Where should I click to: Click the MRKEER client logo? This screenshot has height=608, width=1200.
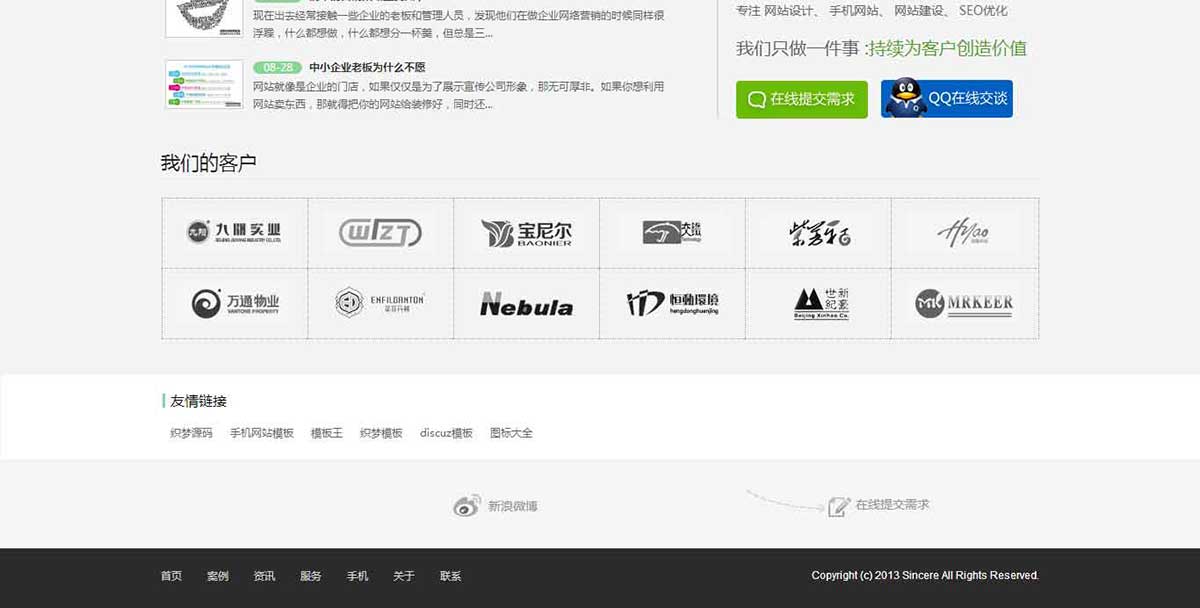tap(964, 303)
